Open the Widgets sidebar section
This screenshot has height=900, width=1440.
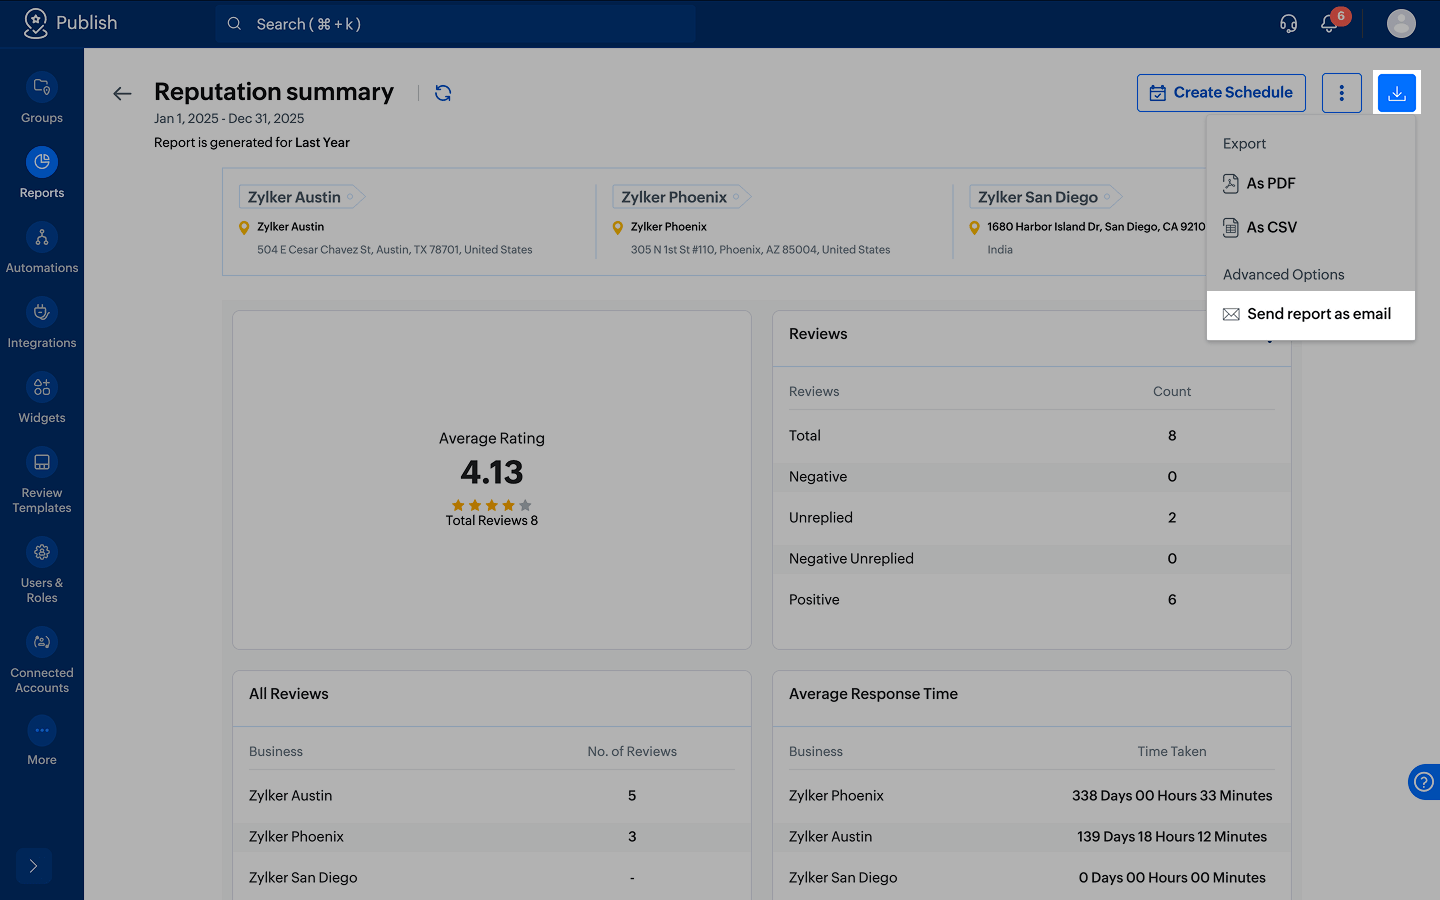click(42, 399)
